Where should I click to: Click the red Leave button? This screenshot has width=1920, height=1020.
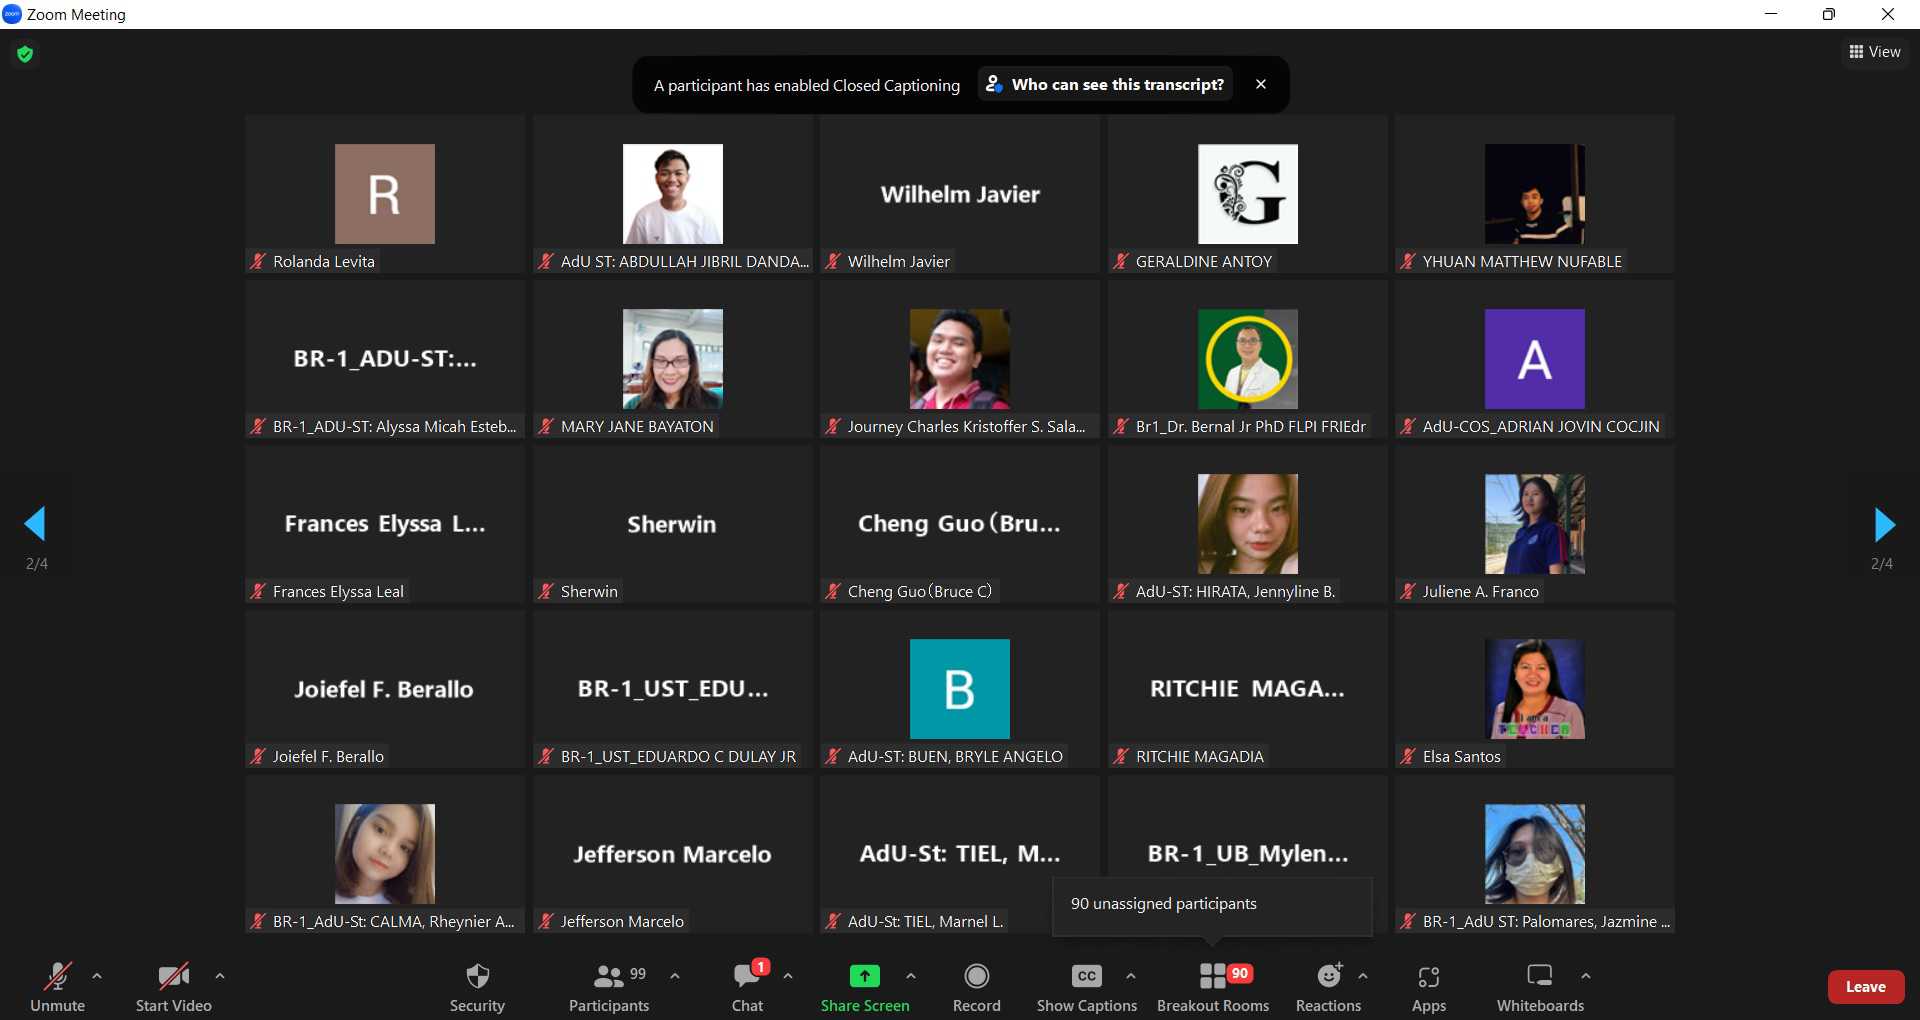(1865, 986)
